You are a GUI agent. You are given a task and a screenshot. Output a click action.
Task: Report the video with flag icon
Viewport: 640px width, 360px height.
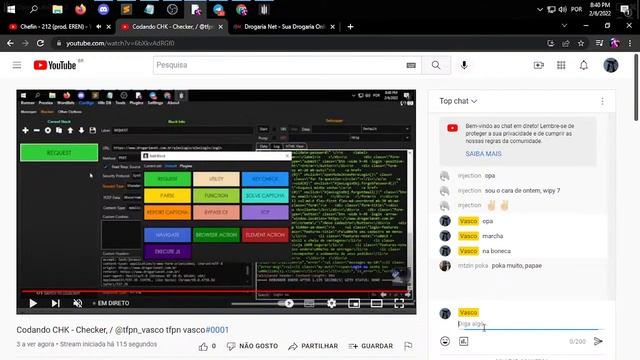pos(408,346)
